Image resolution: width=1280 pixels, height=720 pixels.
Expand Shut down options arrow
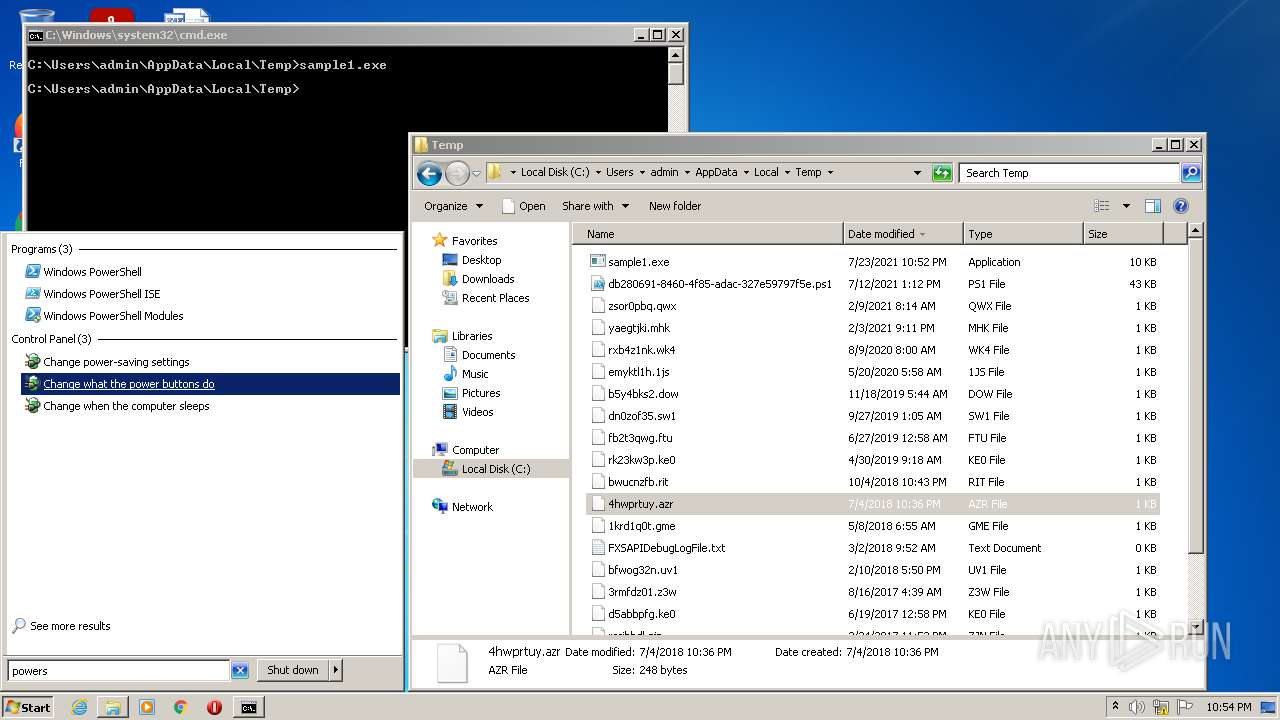point(336,670)
